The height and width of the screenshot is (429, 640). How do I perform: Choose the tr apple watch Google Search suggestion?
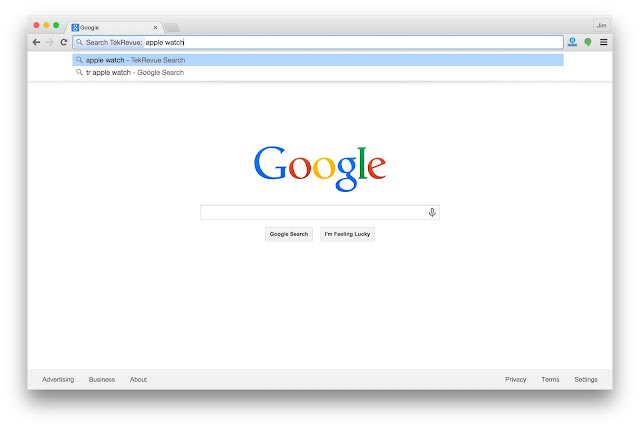click(318, 72)
